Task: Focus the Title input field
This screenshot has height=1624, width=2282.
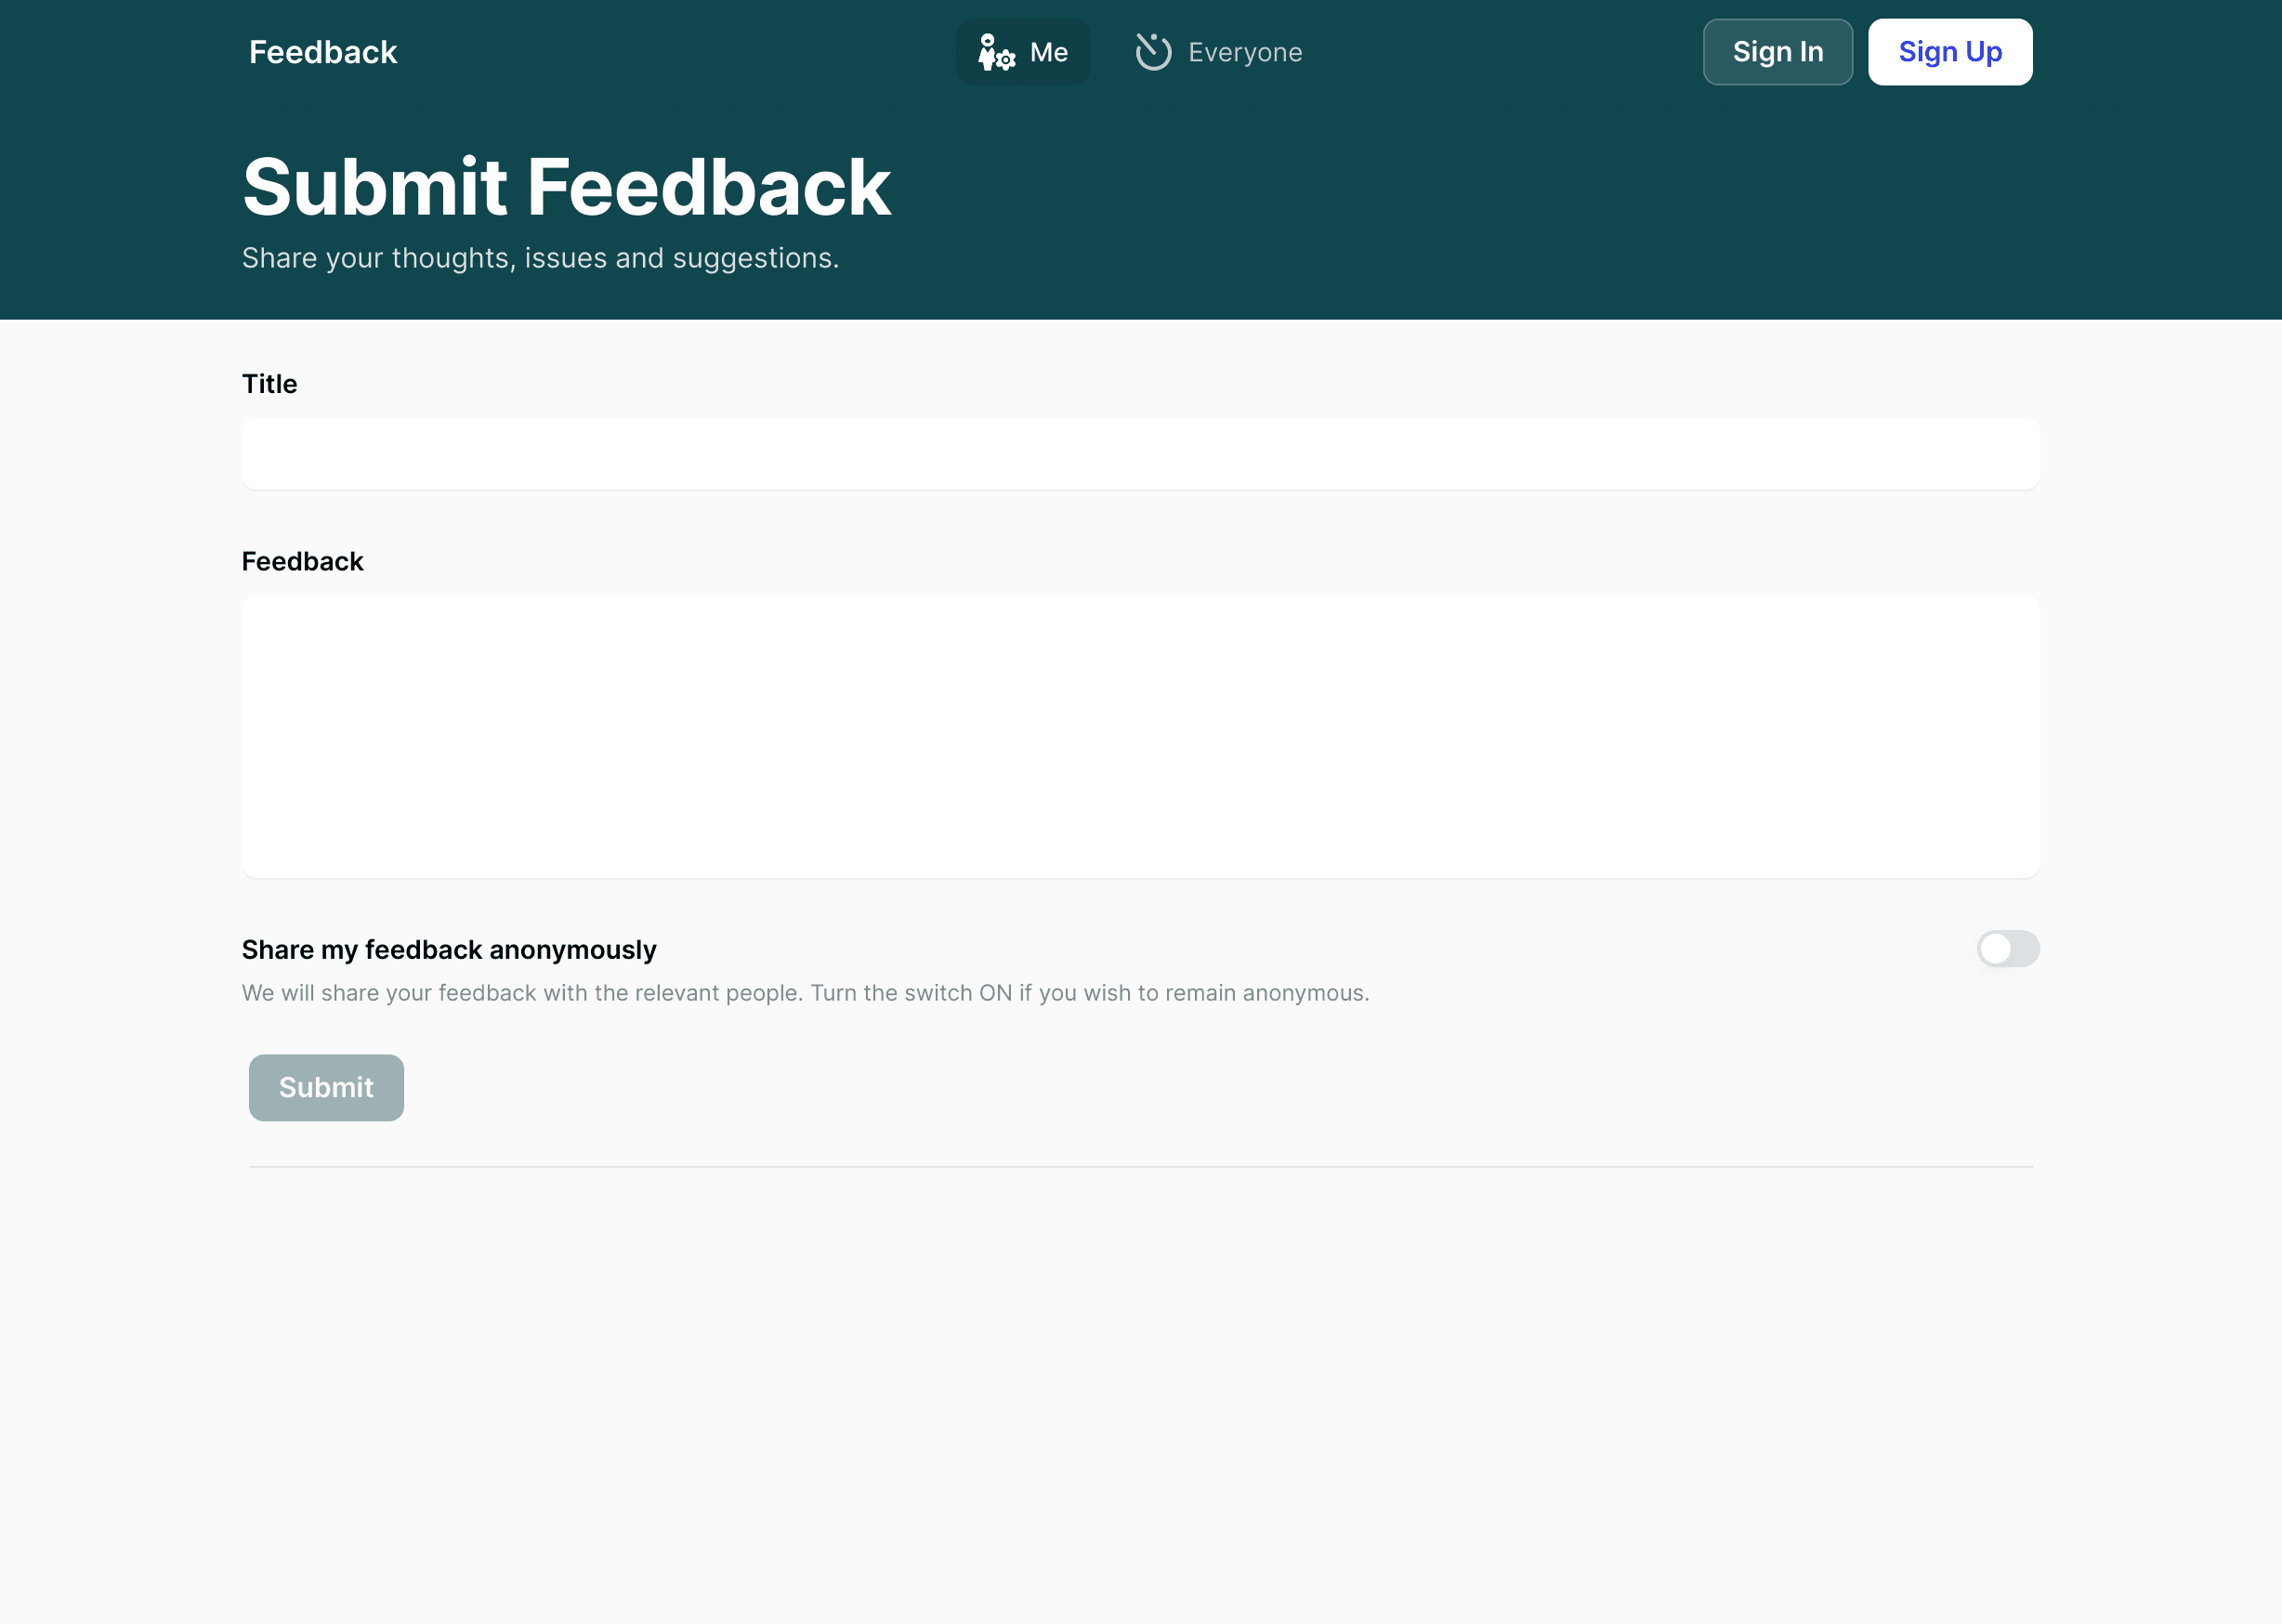Action: coord(1140,454)
